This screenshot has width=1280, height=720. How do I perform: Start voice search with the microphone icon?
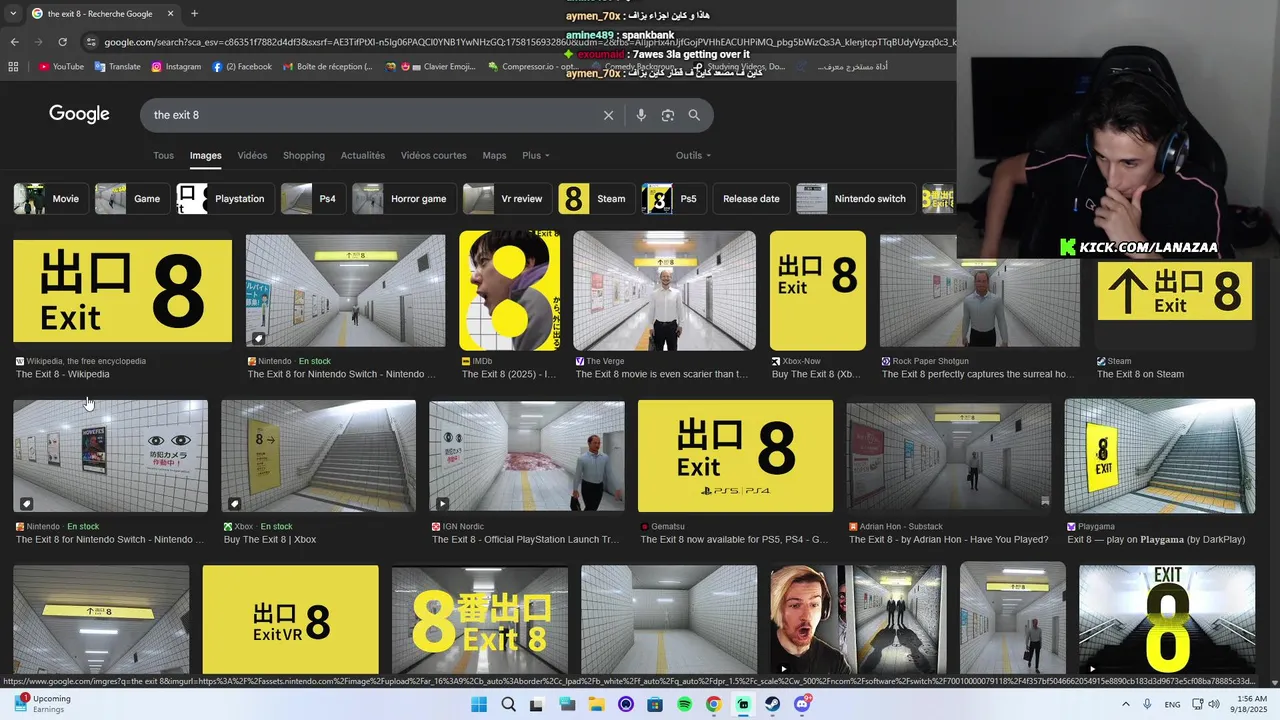[641, 115]
